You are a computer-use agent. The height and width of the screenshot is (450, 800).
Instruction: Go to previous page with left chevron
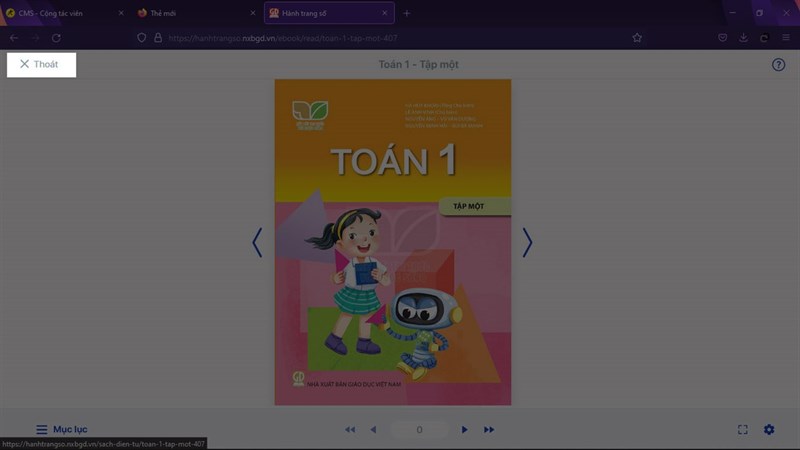coord(257,242)
